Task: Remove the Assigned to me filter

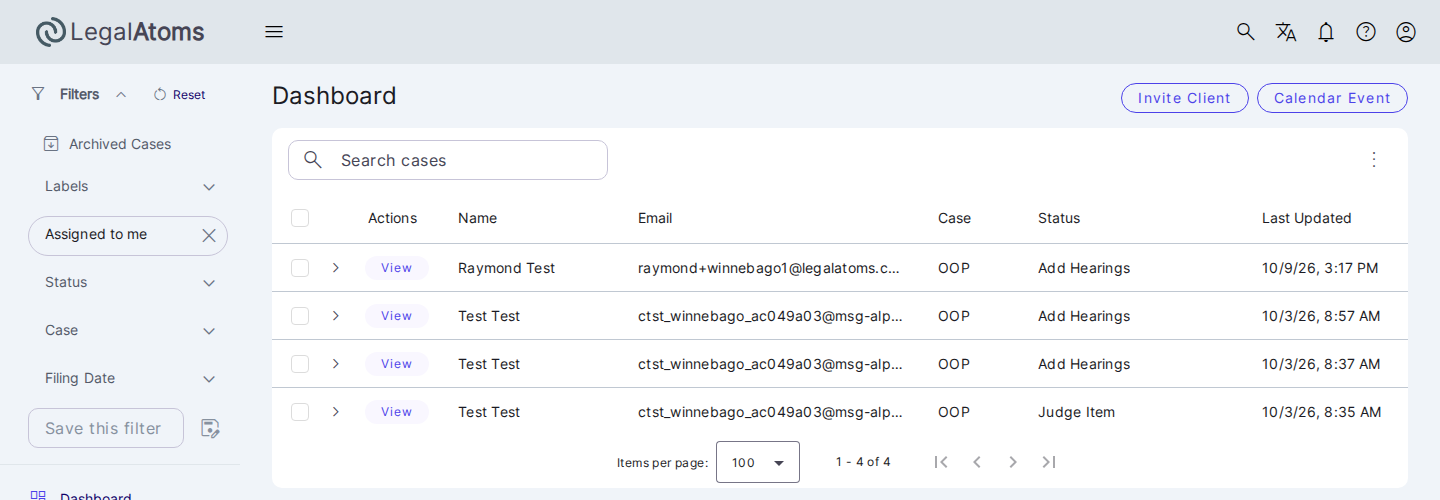Action: 209,235
